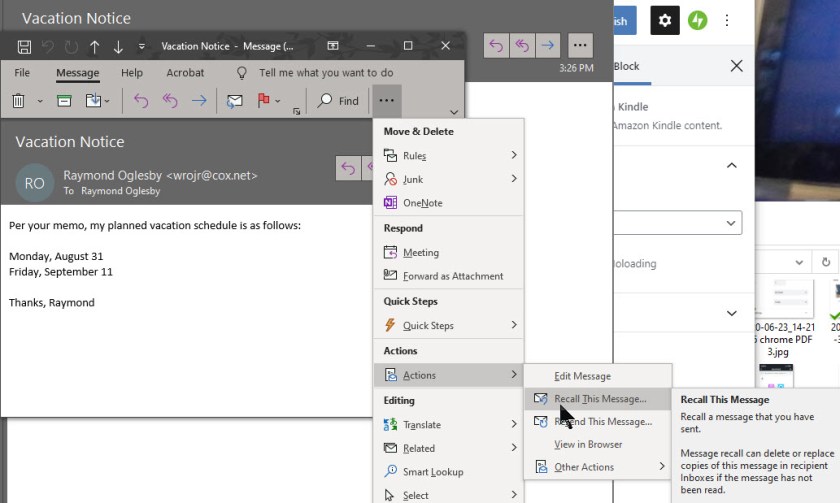This screenshot has height=503, width=840.
Task: Click the Delete trash can icon
Action: coord(18,101)
